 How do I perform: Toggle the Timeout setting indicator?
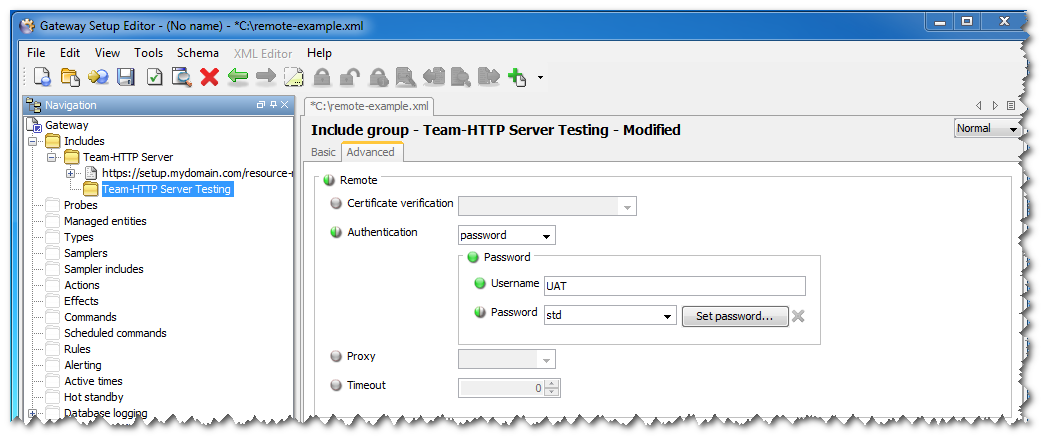(336, 386)
